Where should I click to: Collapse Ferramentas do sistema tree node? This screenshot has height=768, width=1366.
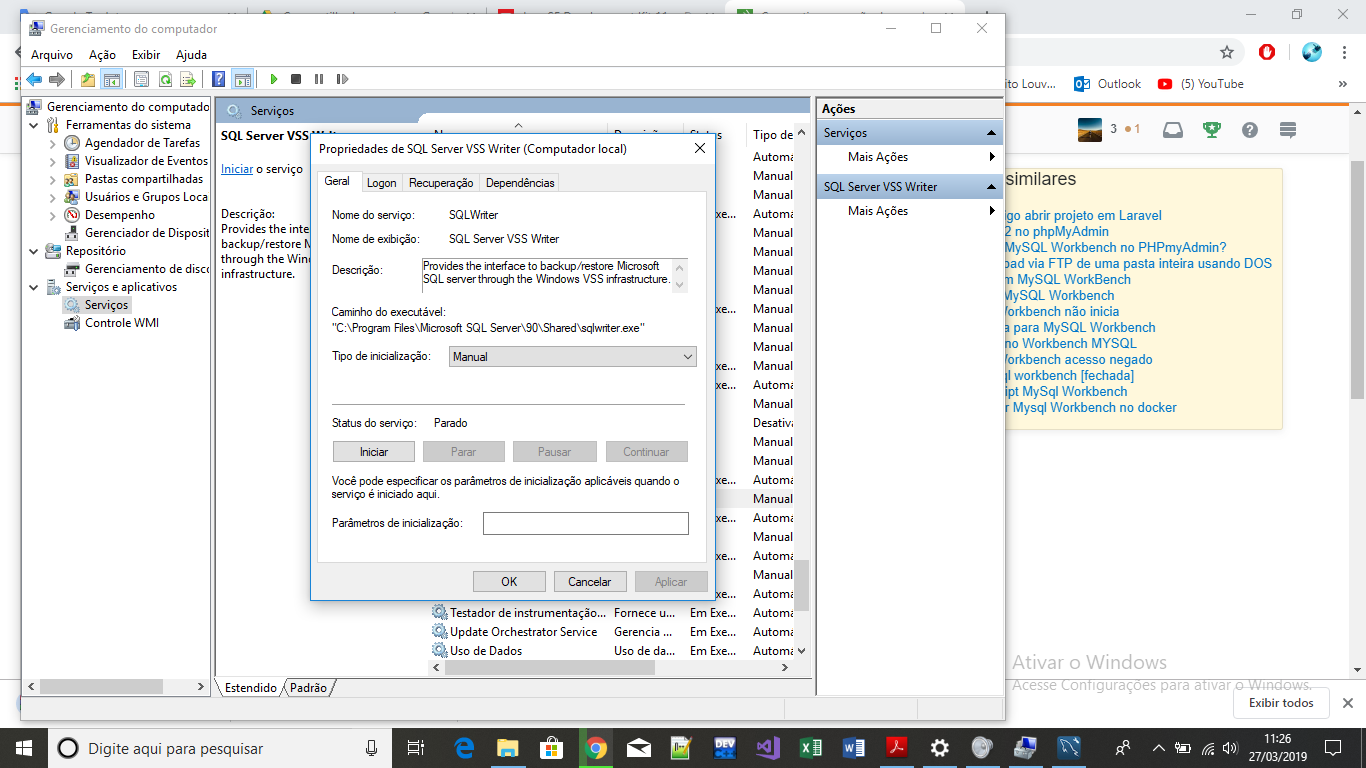pyautogui.click(x=35, y=125)
